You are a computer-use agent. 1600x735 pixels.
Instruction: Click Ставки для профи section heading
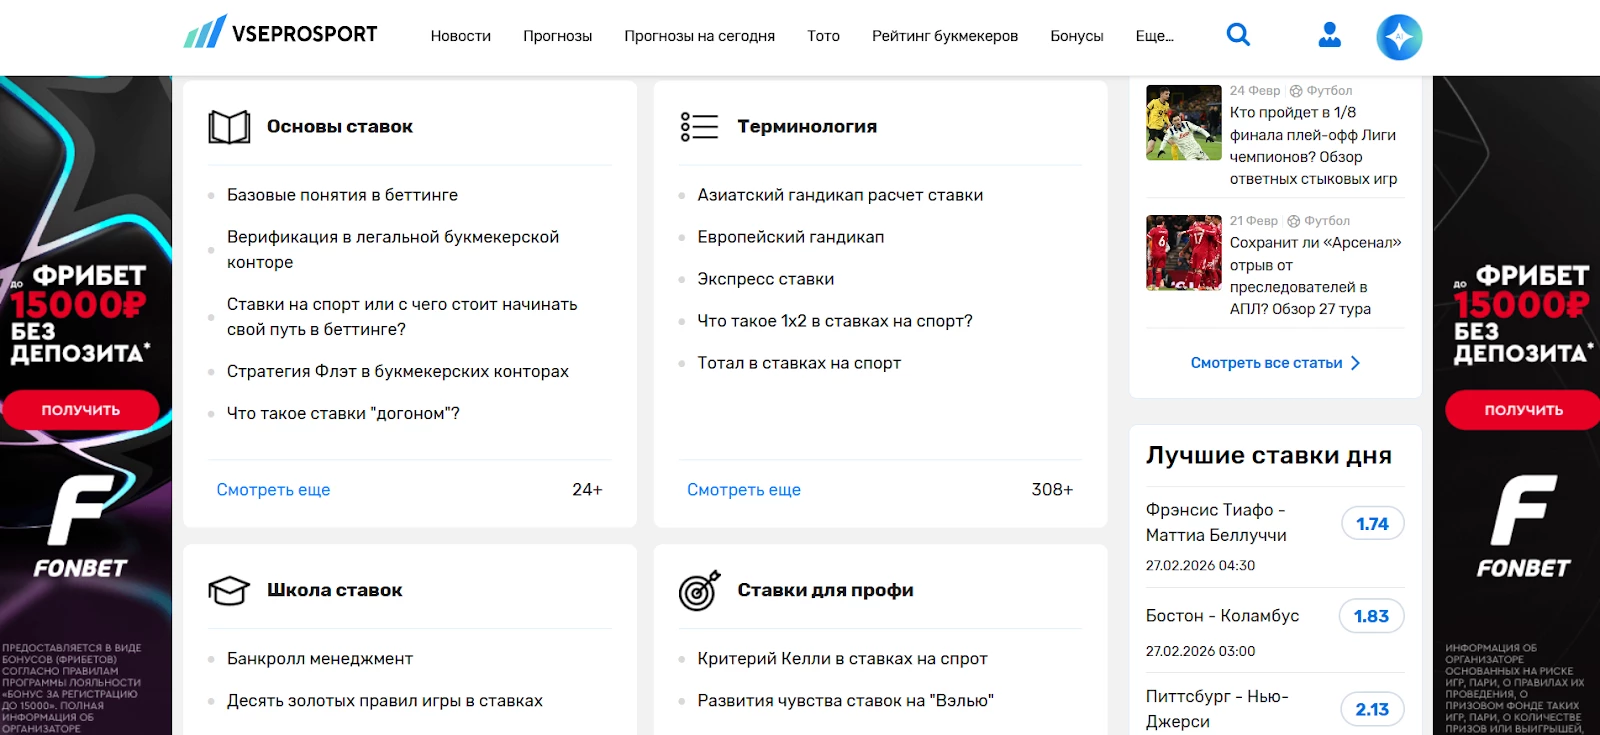[x=826, y=590]
